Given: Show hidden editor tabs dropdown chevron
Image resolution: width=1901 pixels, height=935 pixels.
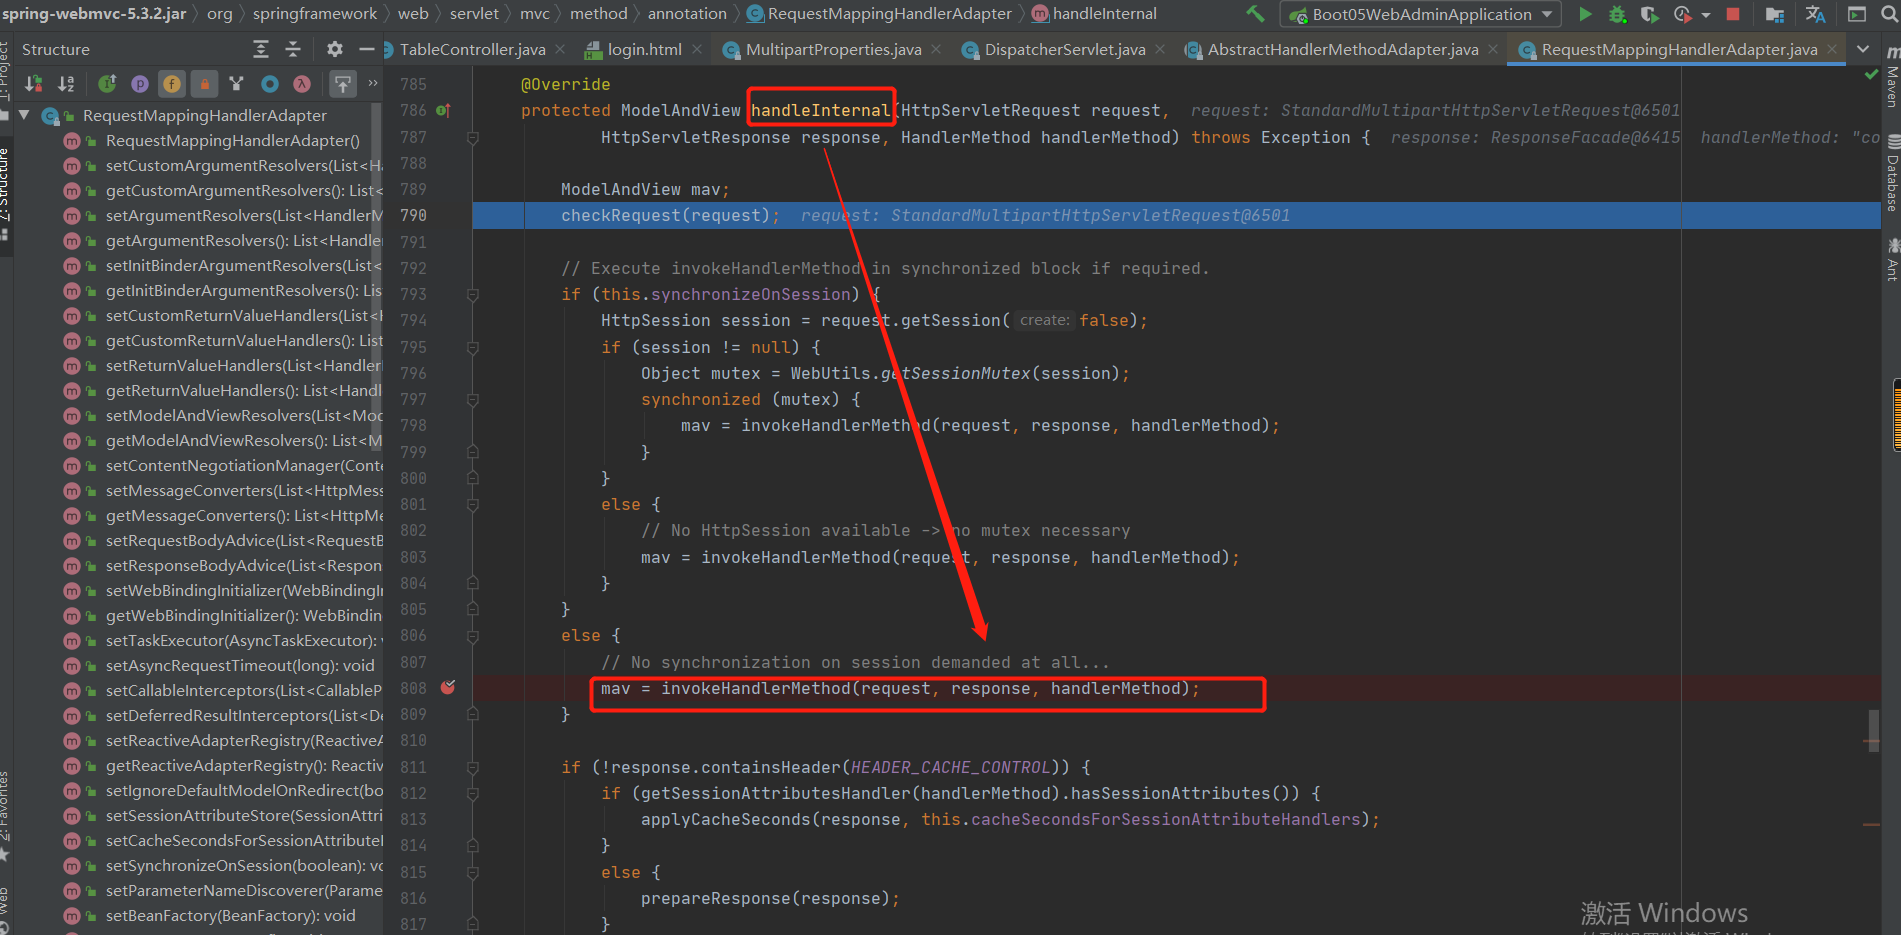Looking at the screenshot, I should 1863,49.
